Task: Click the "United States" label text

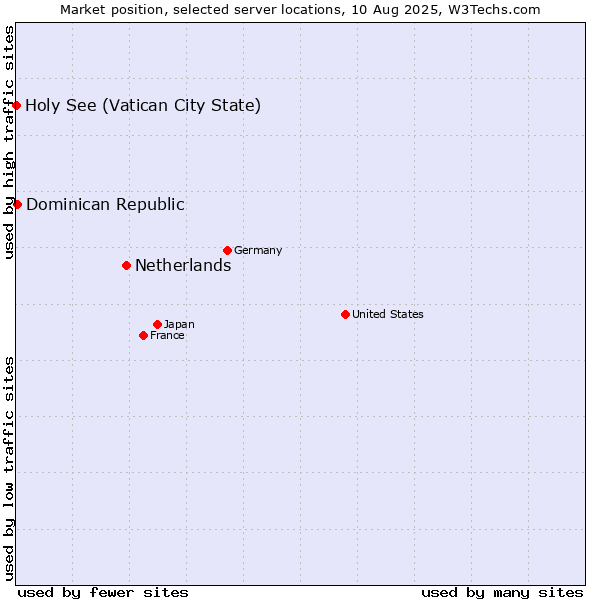Action: (388, 314)
